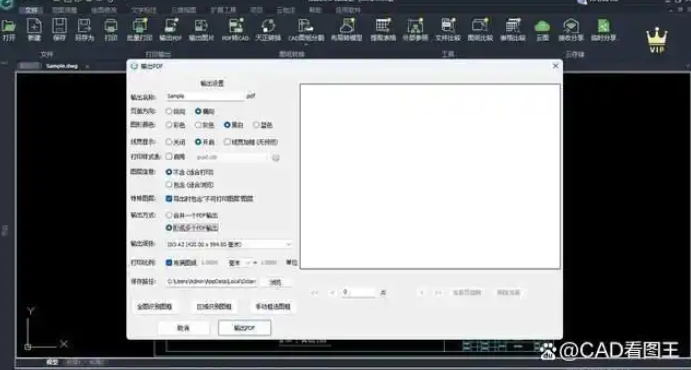Image resolution: width=691 pixels, height=370 pixels.
Task: Click manually select frames (手动框选图框) button
Action: click(x=273, y=307)
